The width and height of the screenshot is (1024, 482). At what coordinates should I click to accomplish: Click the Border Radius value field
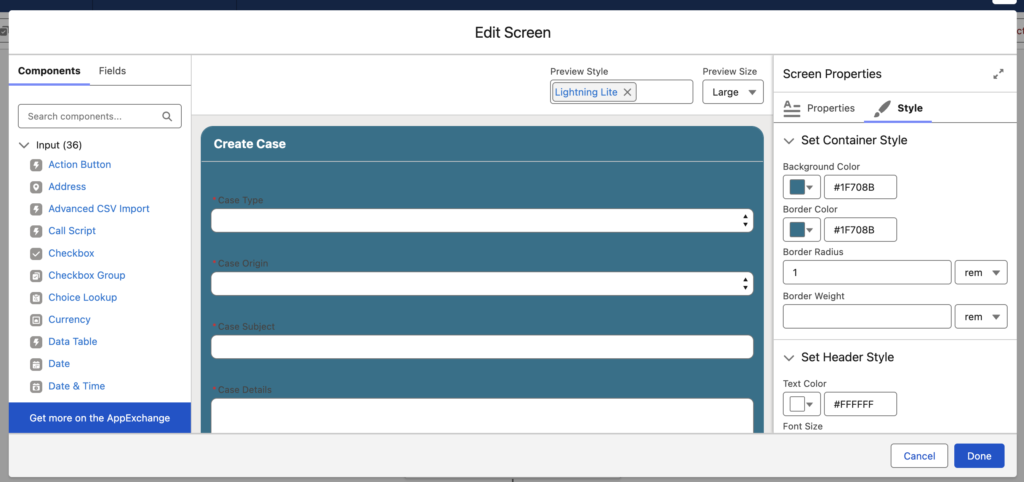(x=867, y=272)
